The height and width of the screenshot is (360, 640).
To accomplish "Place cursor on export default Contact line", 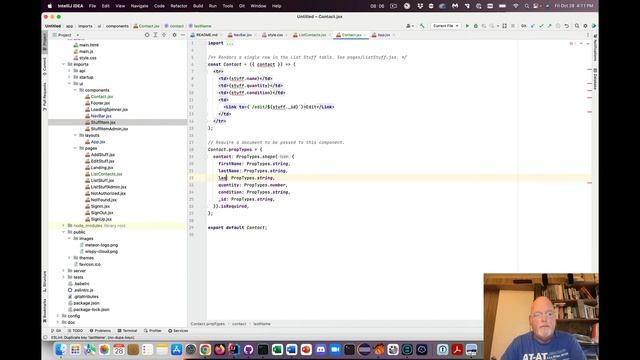I will [x=237, y=228].
